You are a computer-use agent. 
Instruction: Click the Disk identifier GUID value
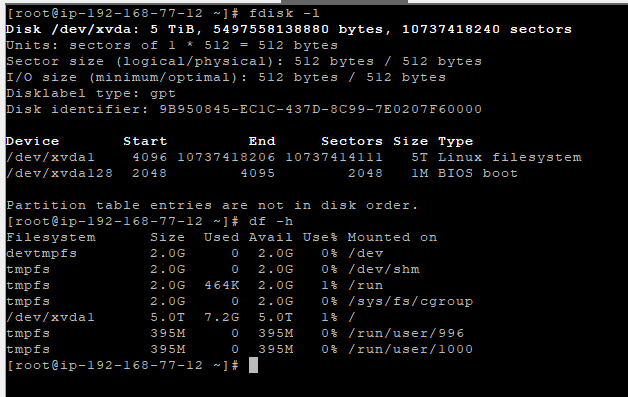click(x=320, y=109)
